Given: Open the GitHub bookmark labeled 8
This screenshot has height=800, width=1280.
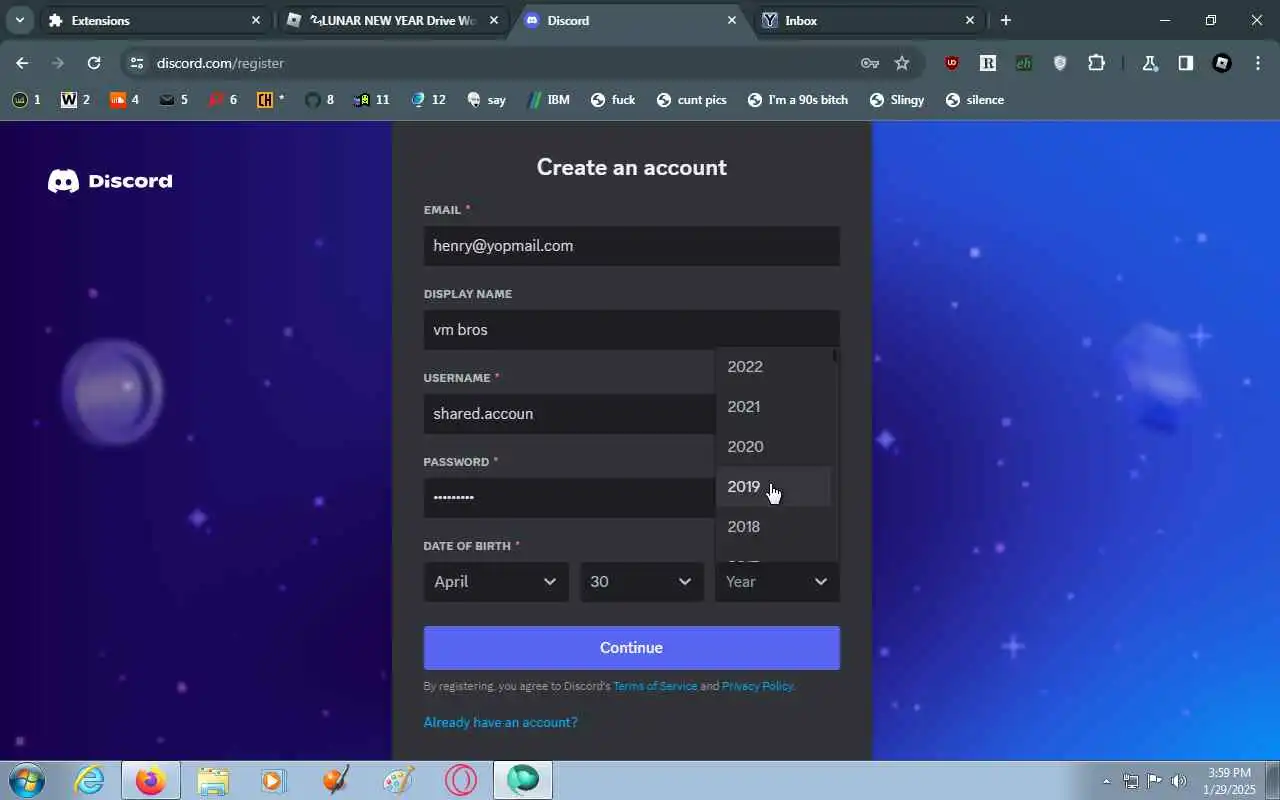Looking at the screenshot, I should 319,100.
